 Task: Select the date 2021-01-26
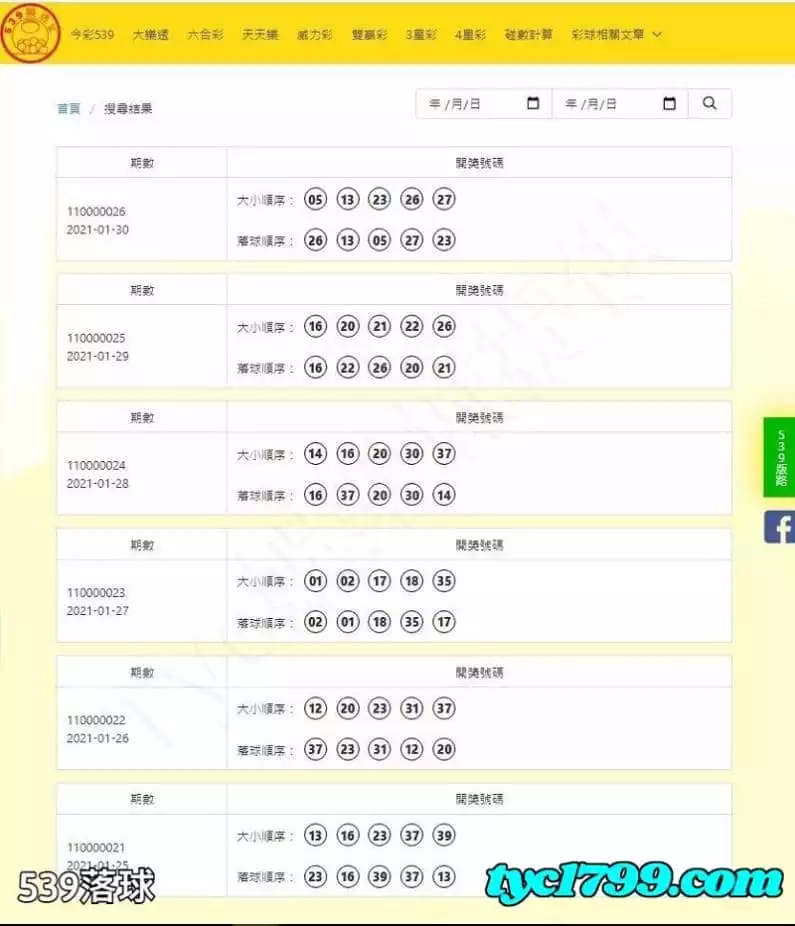pos(97,739)
